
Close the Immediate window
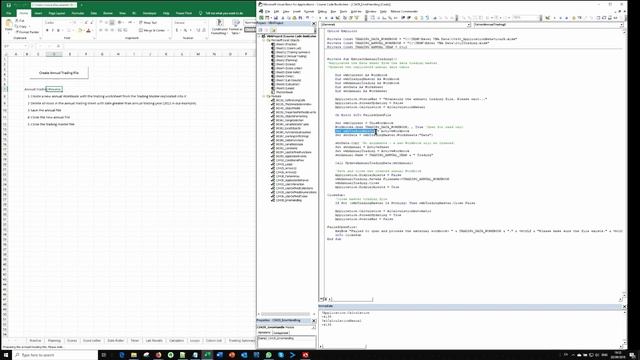coord(624,306)
